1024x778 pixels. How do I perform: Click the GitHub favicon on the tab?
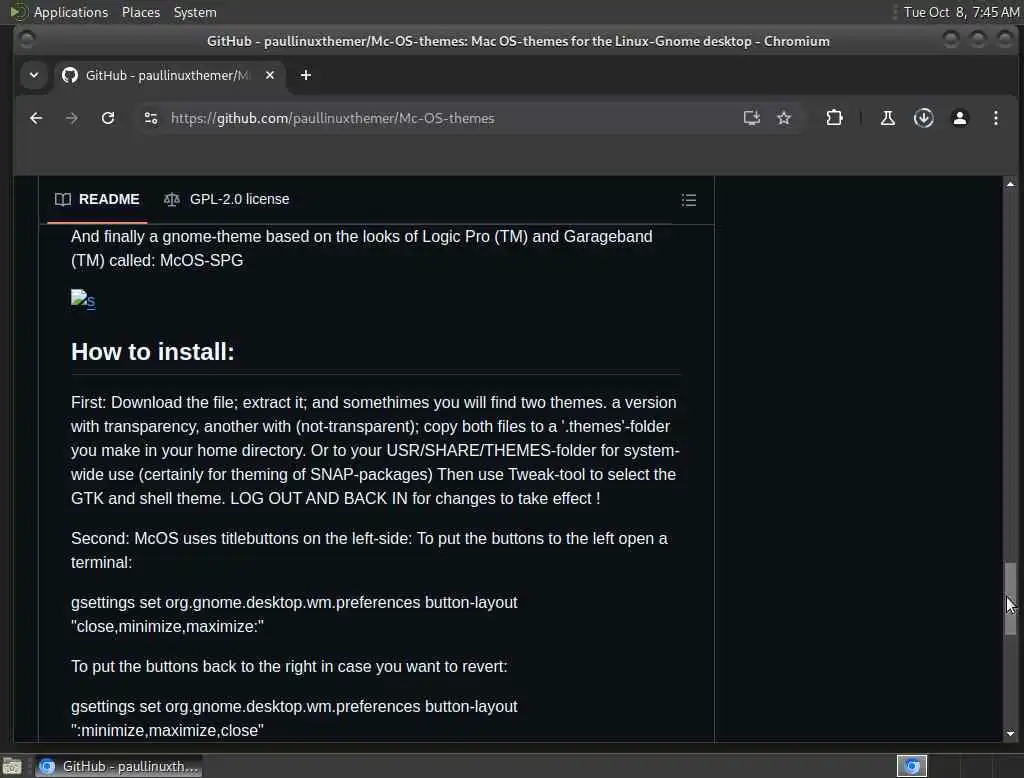(x=70, y=75)
